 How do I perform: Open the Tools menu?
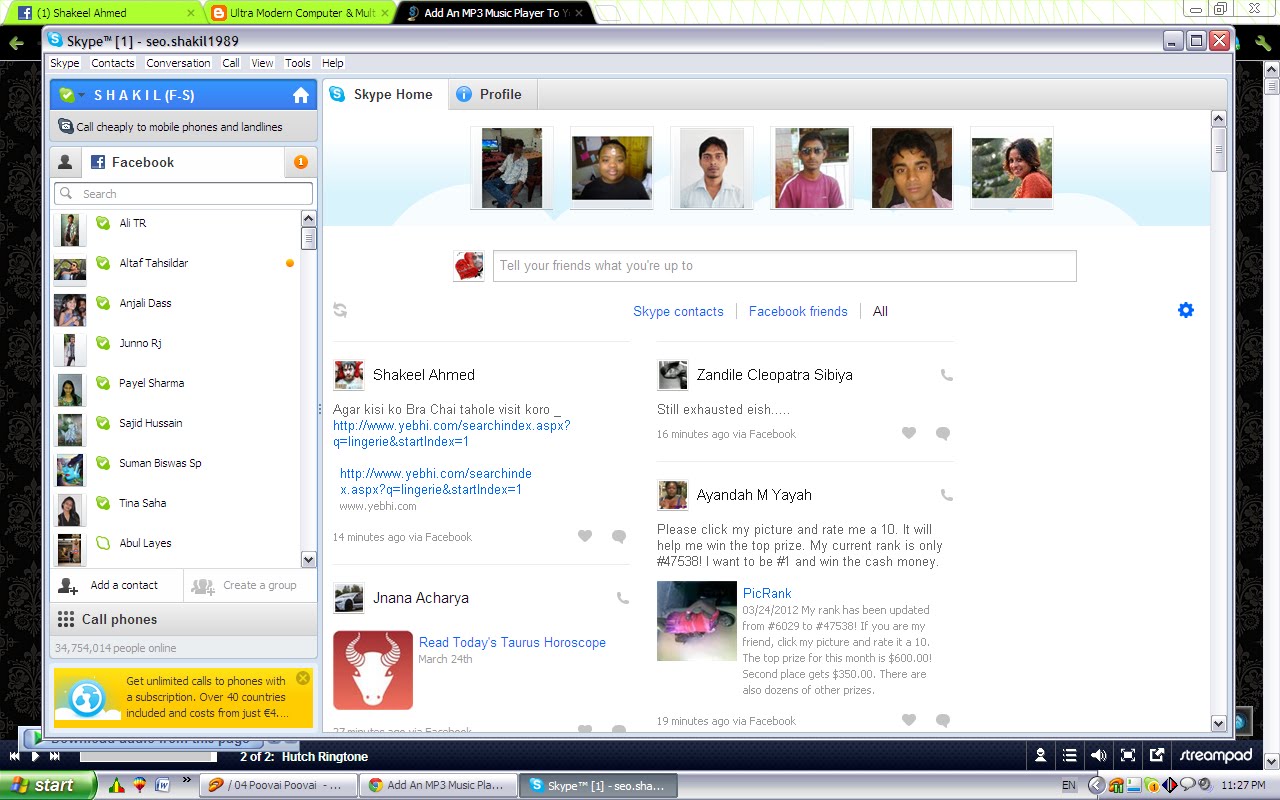297,63
